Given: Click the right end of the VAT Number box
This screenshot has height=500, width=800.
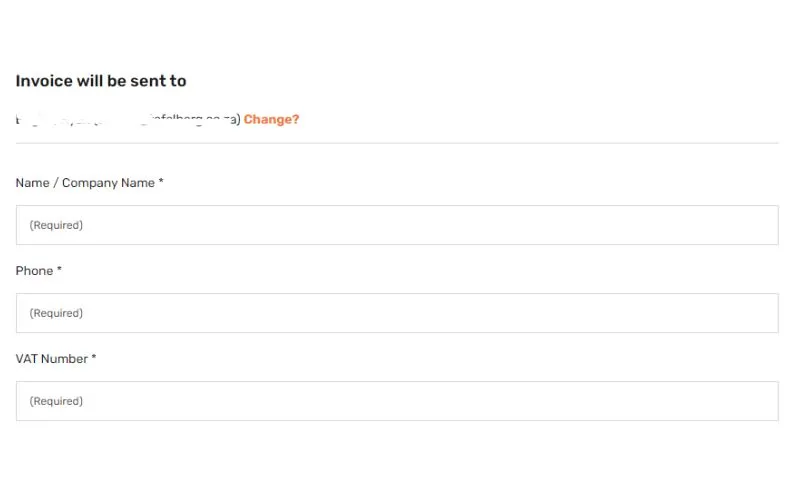Looking at the screenshot, I should click(x=765, y=401).
